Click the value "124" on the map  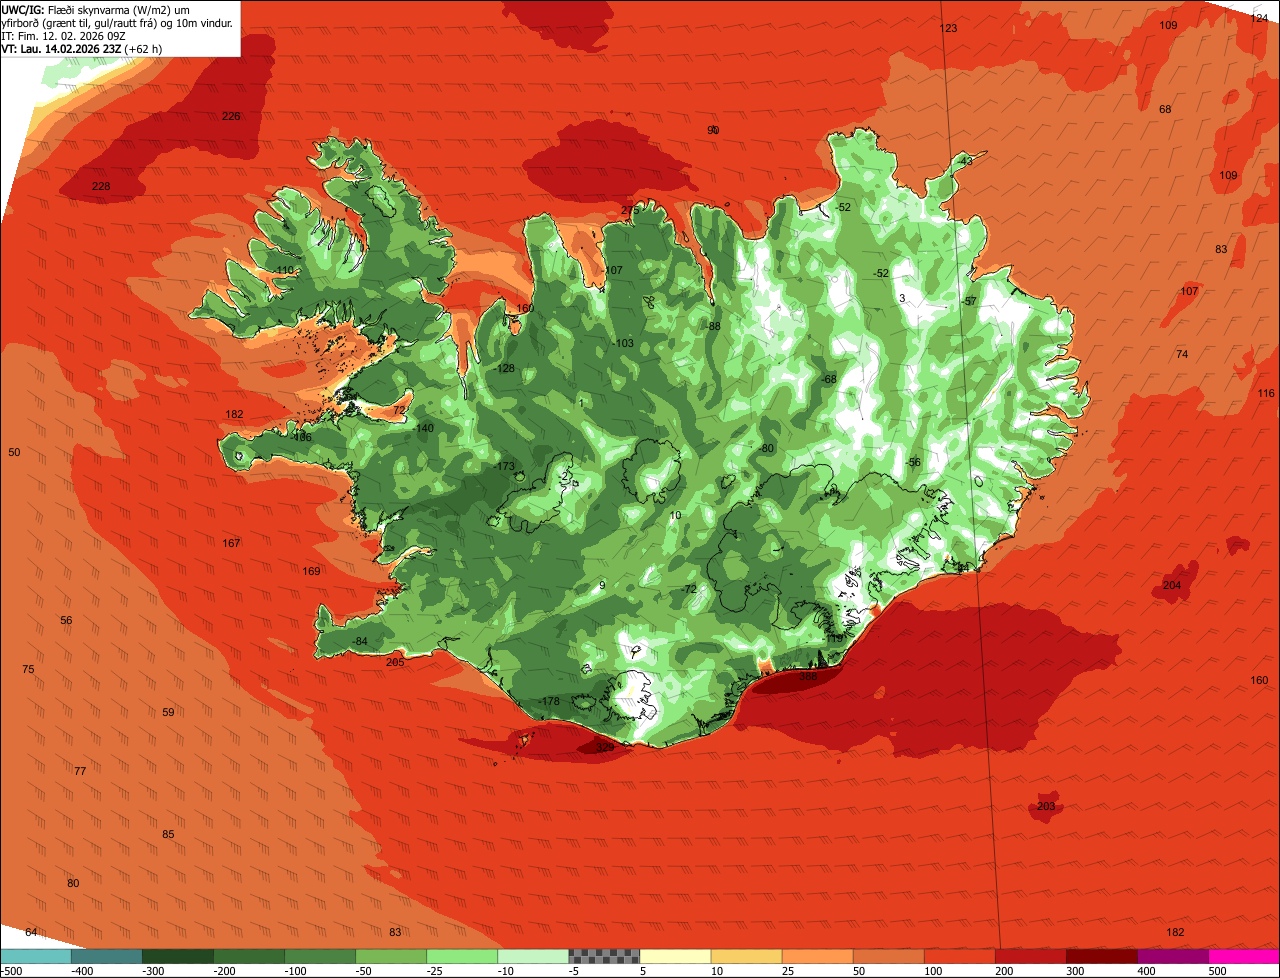tap(1260, 18)
